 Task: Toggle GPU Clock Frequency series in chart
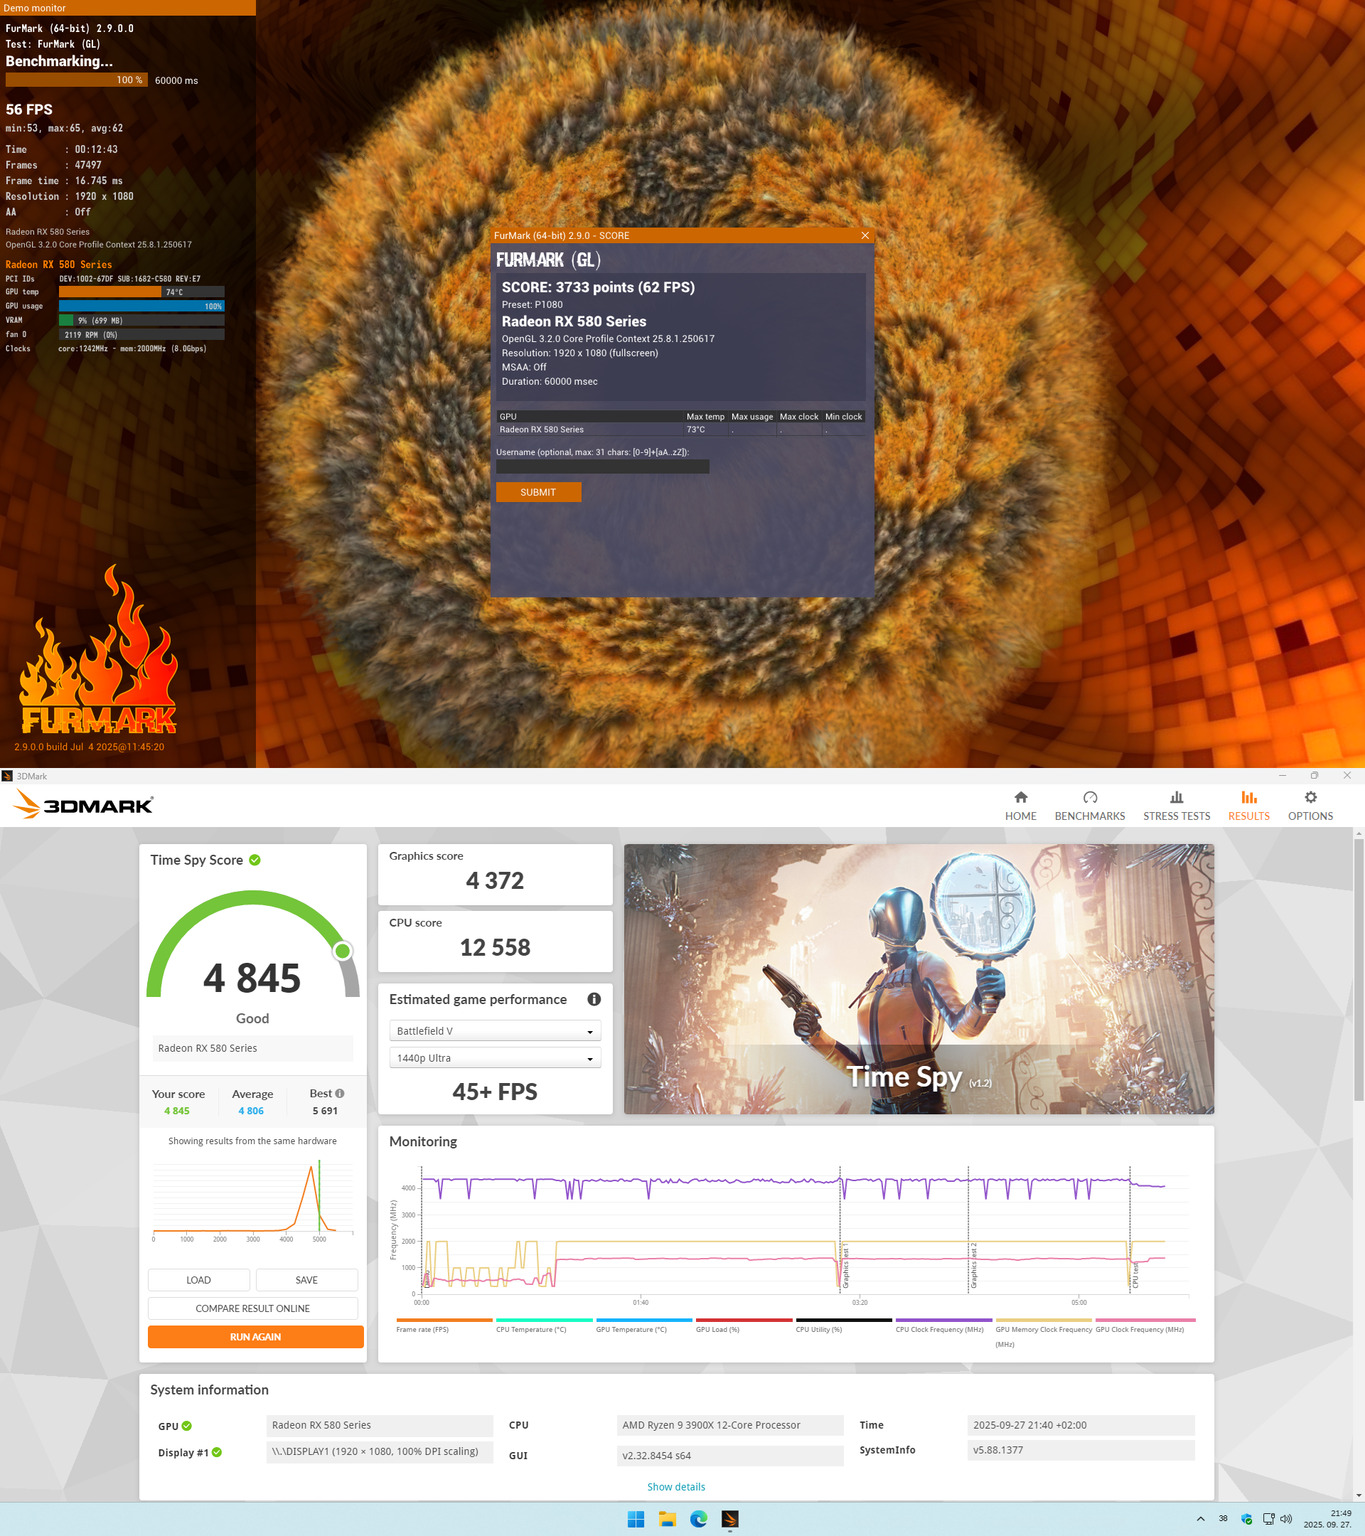coord(1146,1326)
